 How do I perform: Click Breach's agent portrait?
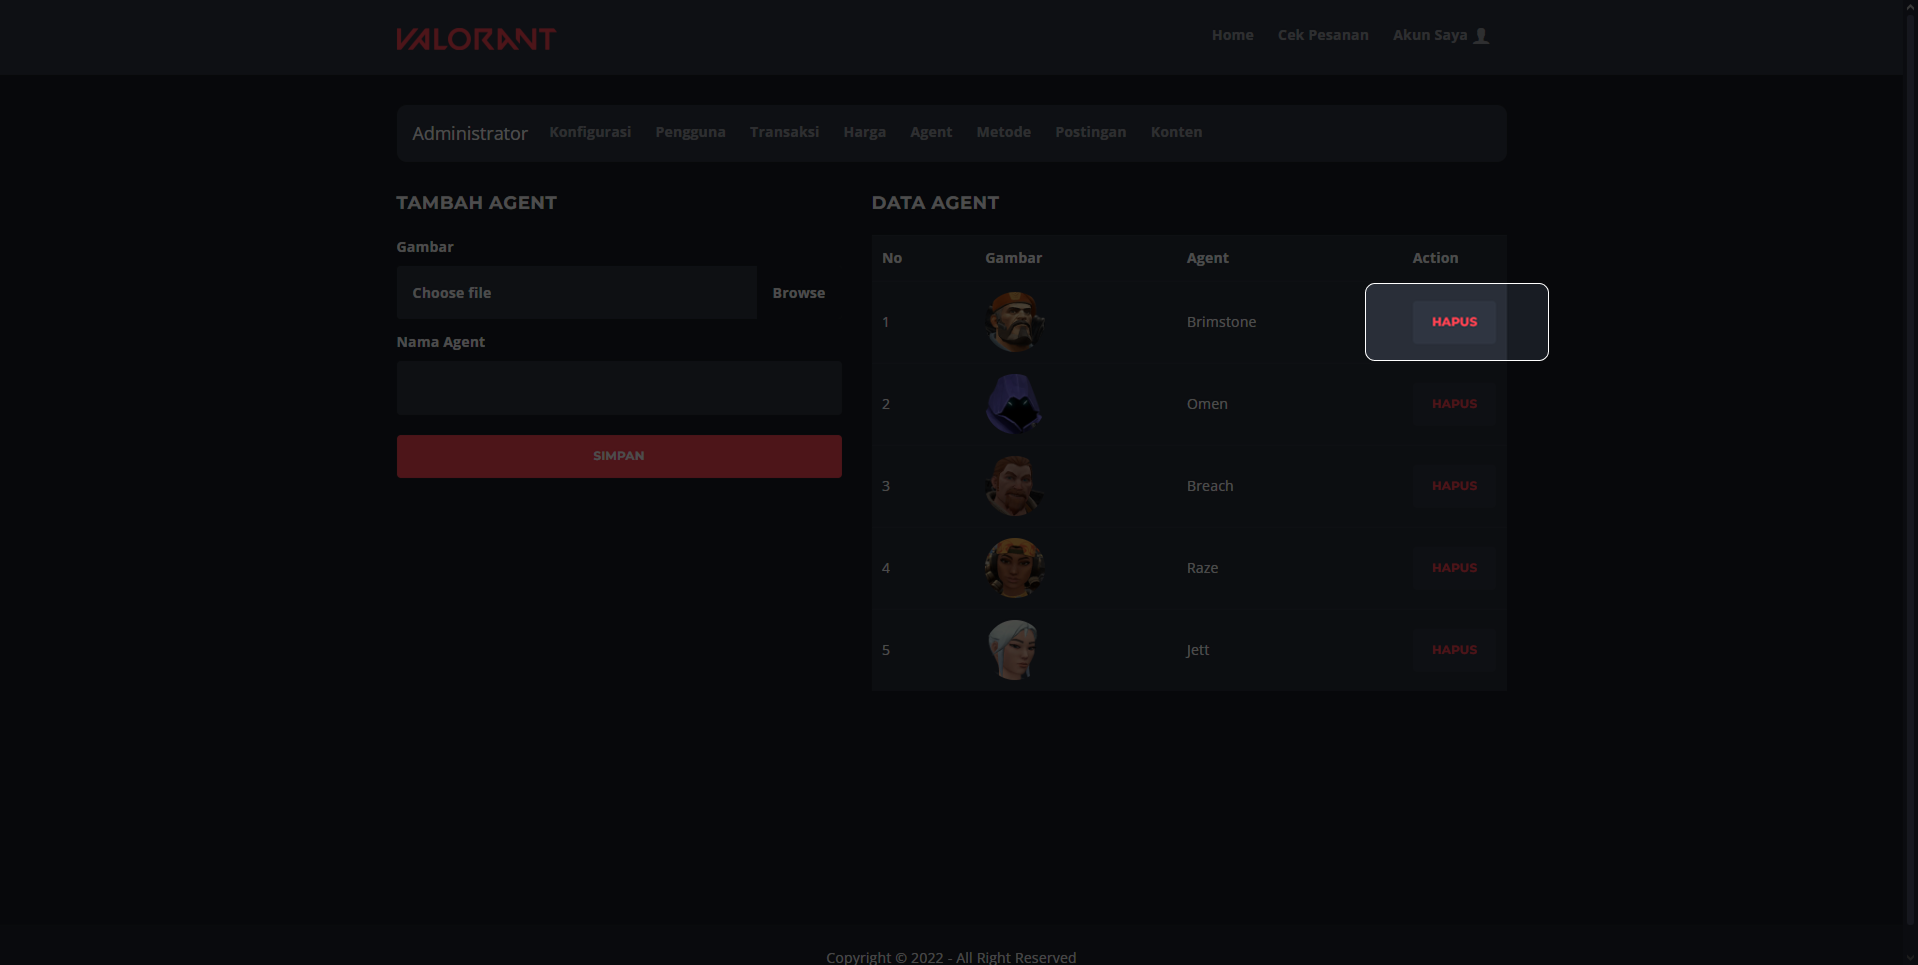(1015, 486)
